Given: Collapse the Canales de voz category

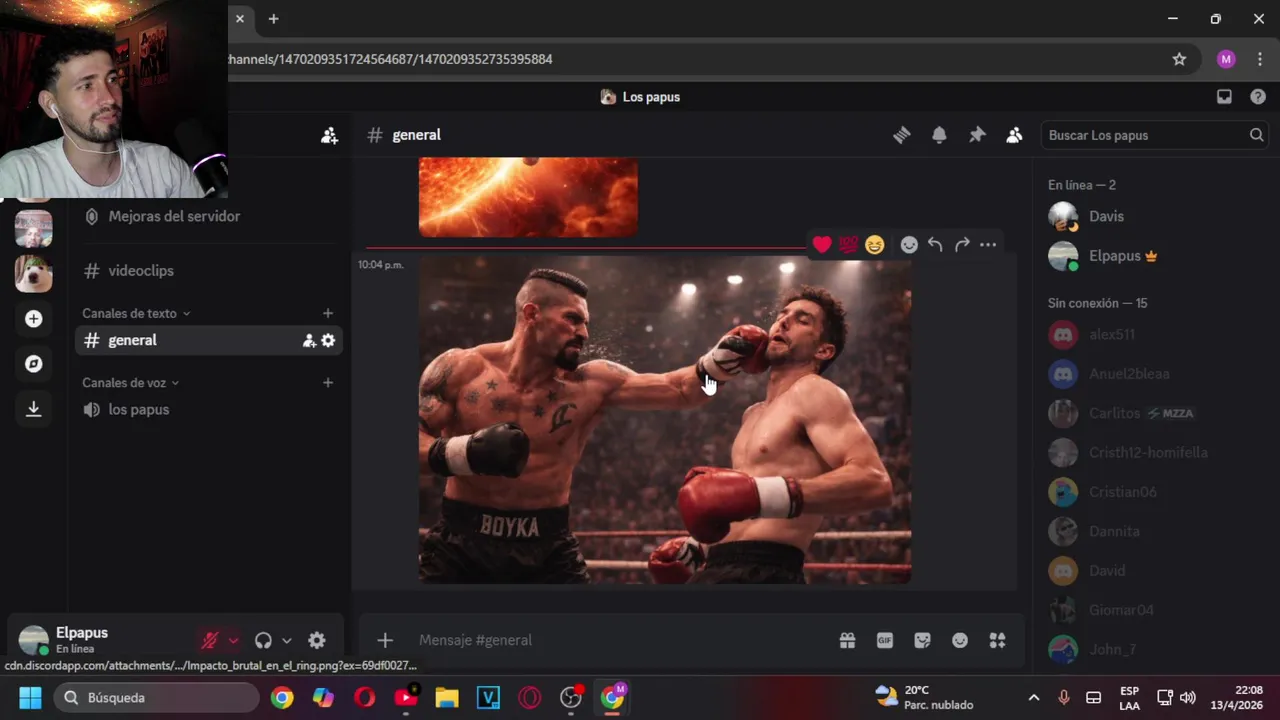Looking at the screenshot, I should 131,382.
